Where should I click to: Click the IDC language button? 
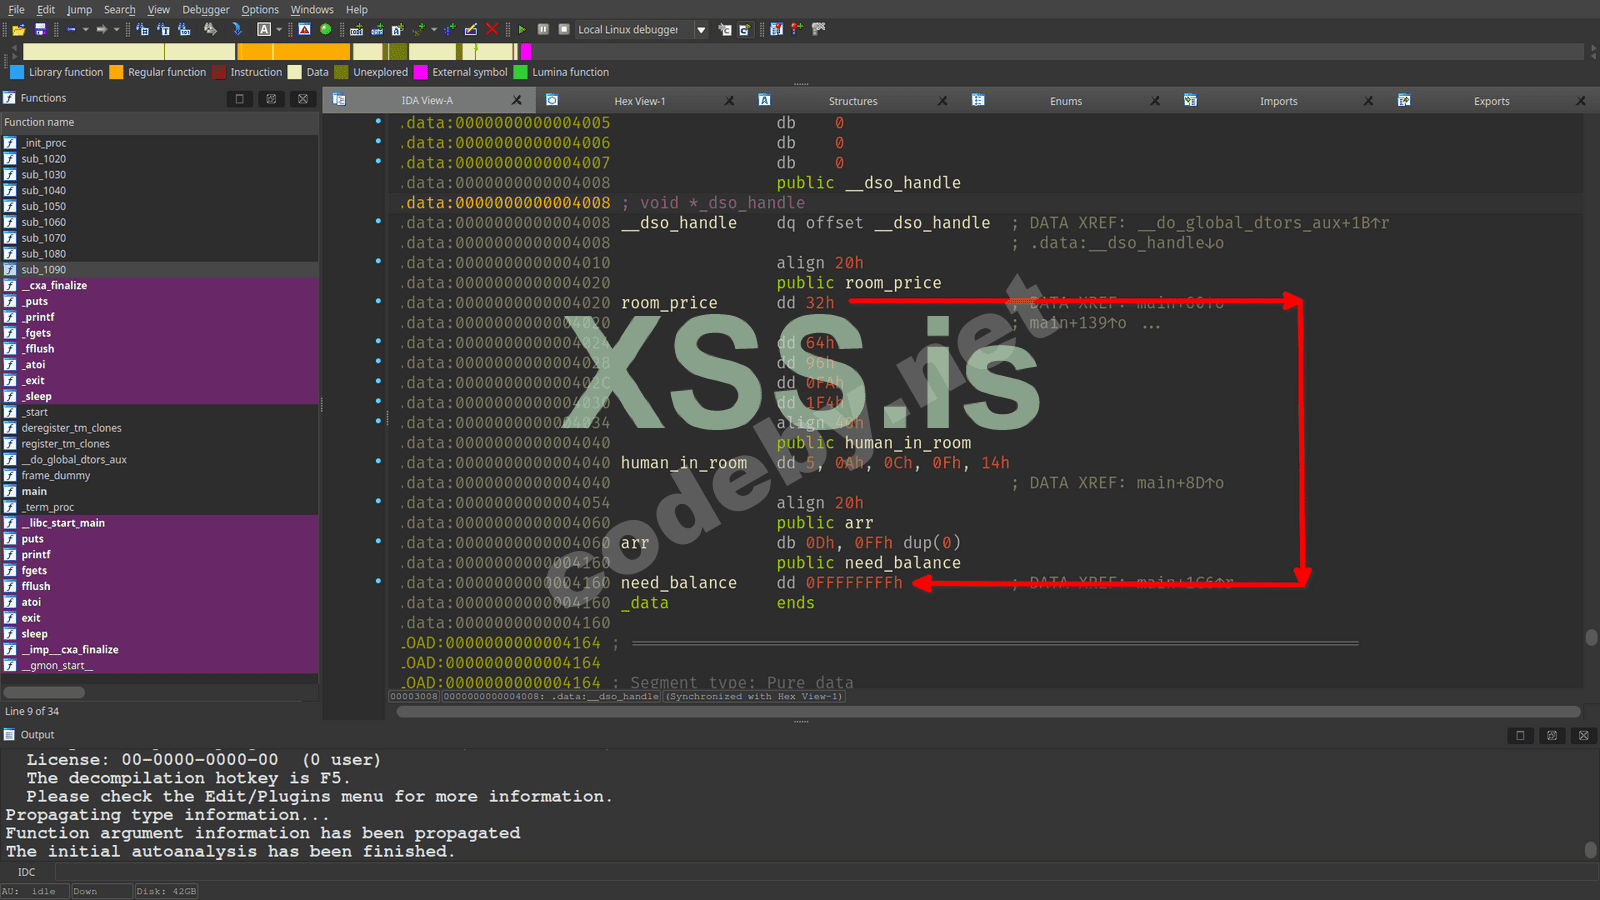coord(26,872)
